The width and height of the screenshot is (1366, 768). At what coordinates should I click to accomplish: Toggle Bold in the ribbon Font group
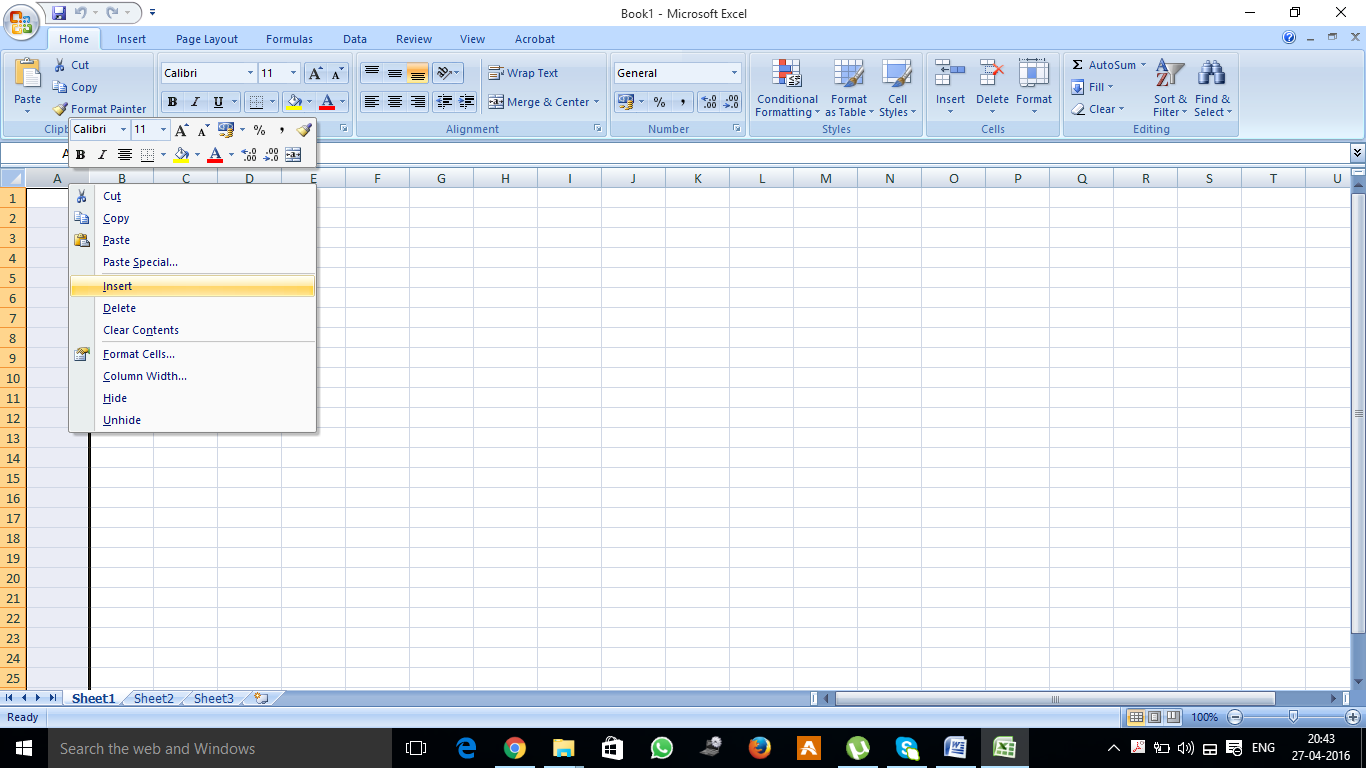[172, 102]
